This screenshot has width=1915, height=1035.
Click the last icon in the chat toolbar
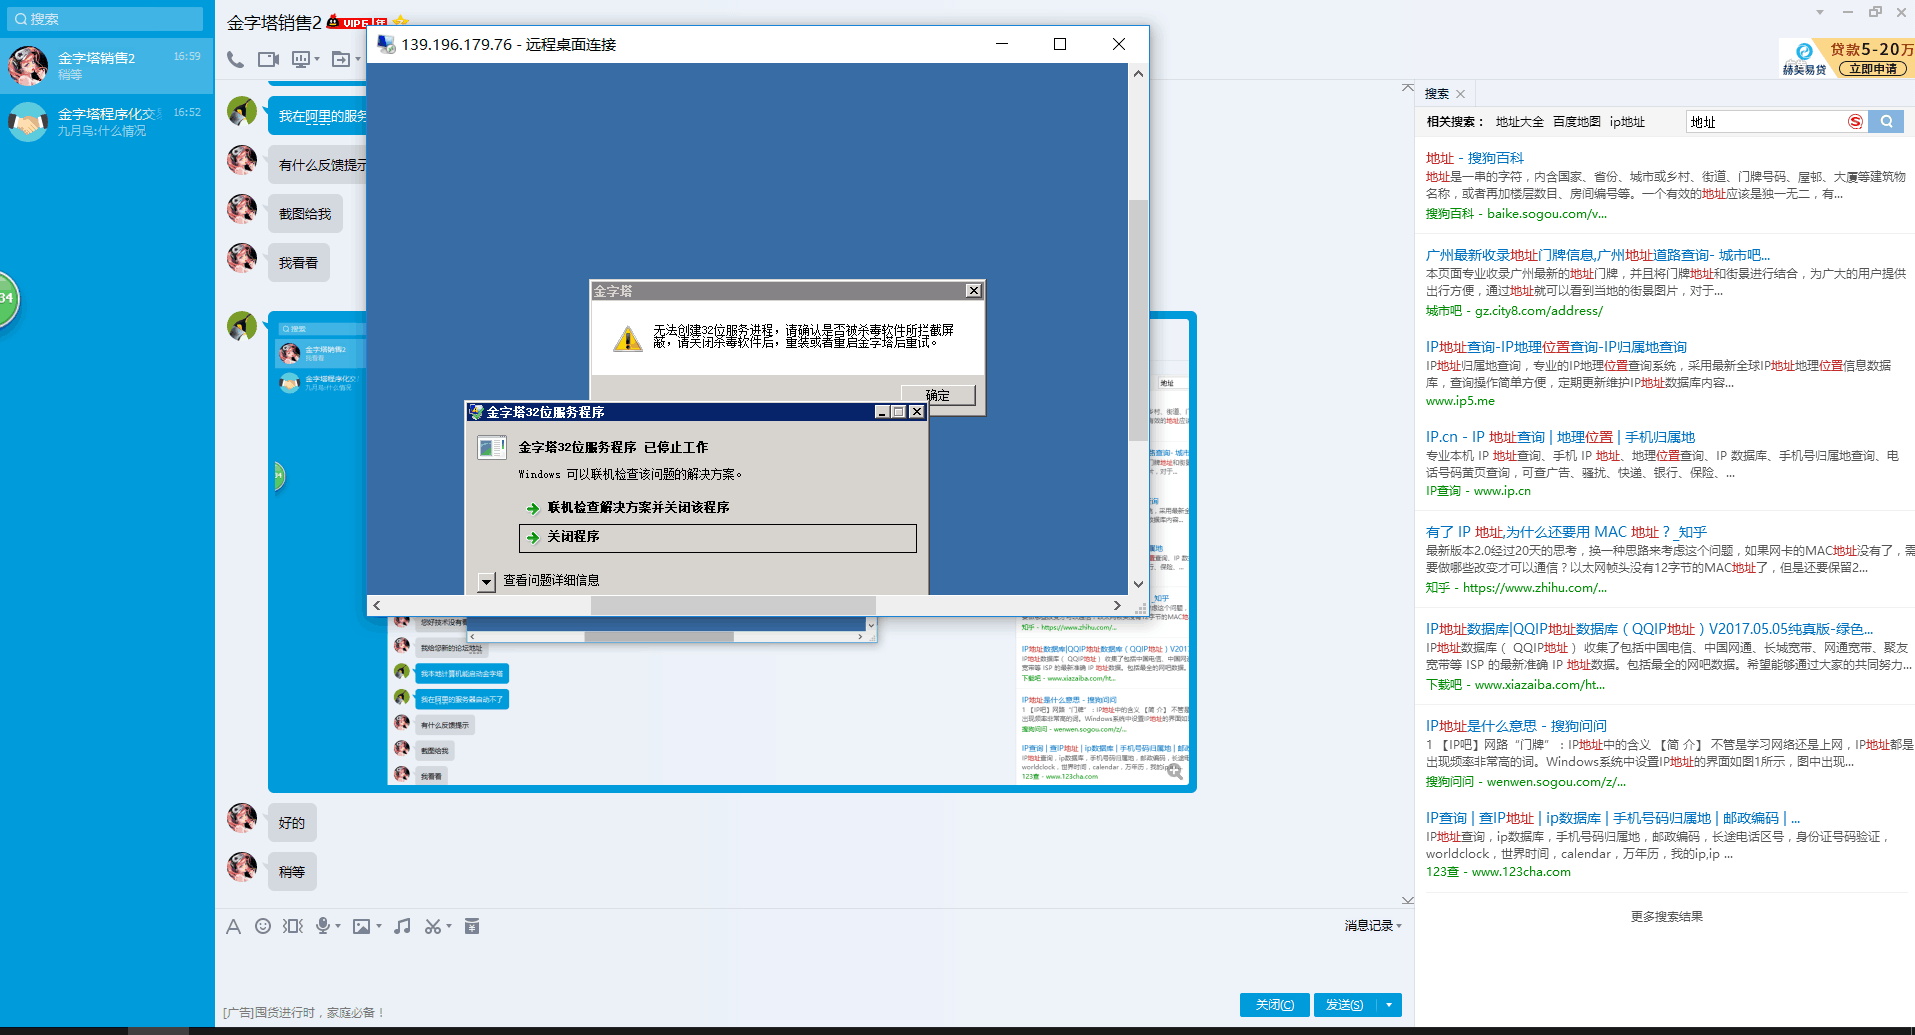click(472, 926)
